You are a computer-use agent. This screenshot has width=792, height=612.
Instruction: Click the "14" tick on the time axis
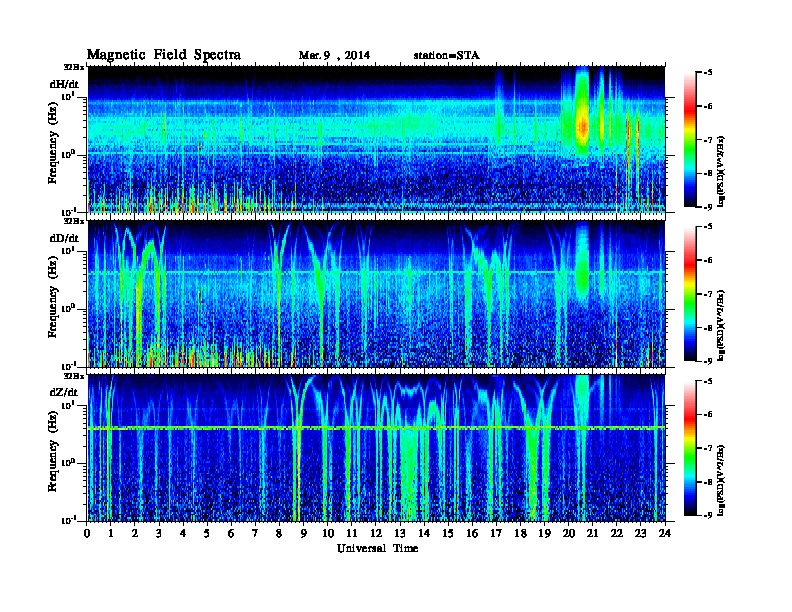[424, 533]
